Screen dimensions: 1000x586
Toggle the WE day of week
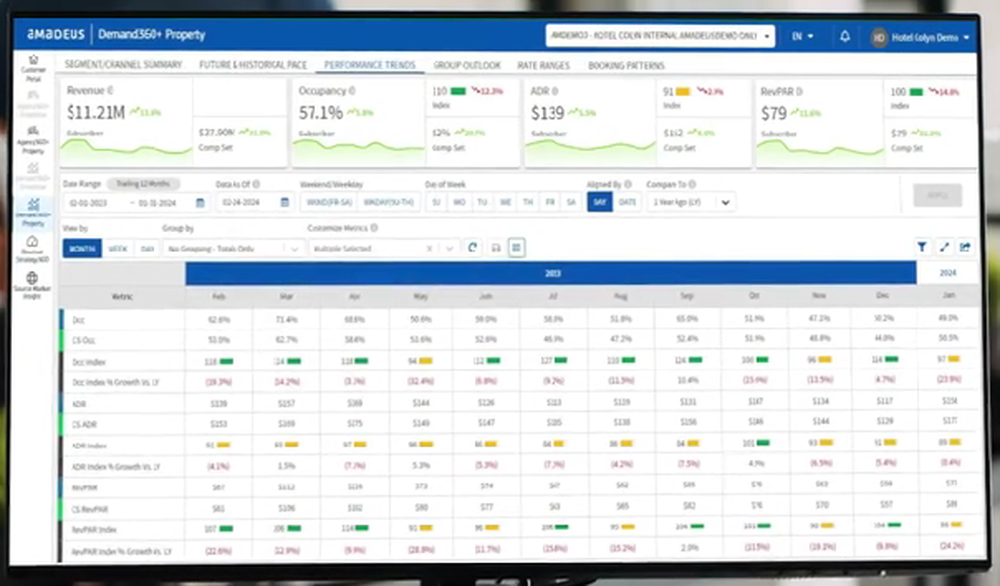click(x=505, y=202)
